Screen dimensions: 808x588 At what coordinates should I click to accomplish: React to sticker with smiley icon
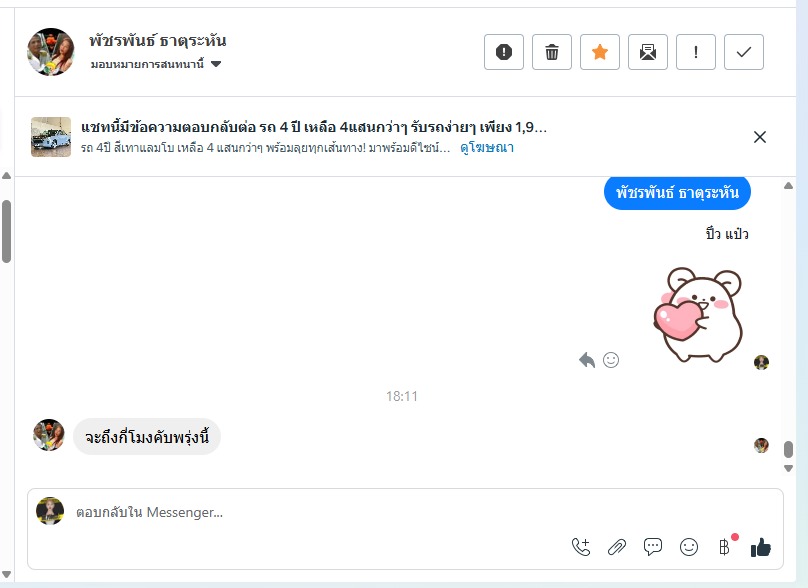point(611,360)
